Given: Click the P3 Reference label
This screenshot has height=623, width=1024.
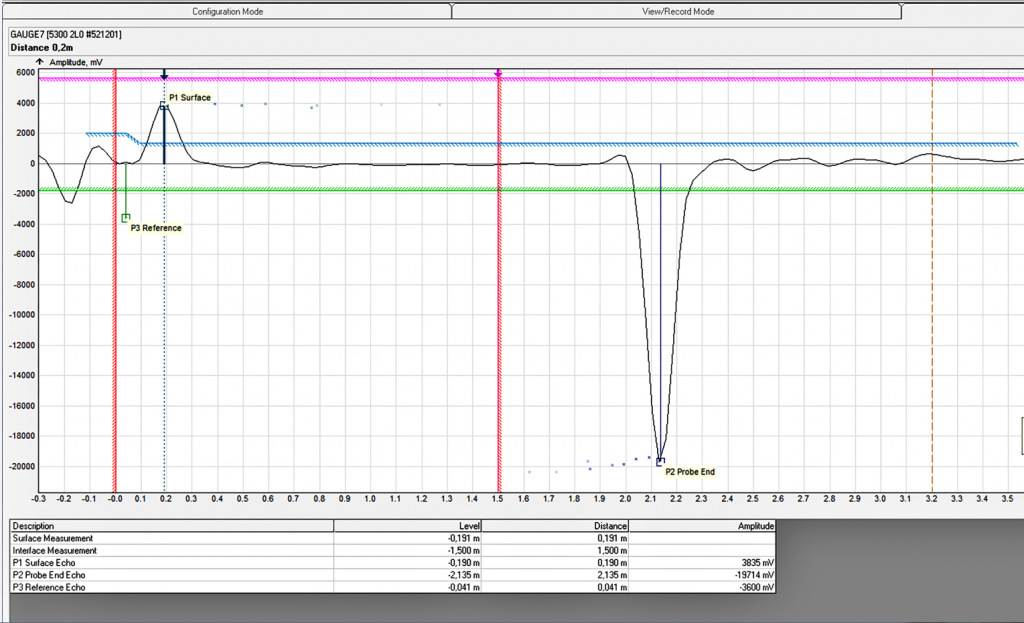Looking at the screenshot, I should point(156,228).
